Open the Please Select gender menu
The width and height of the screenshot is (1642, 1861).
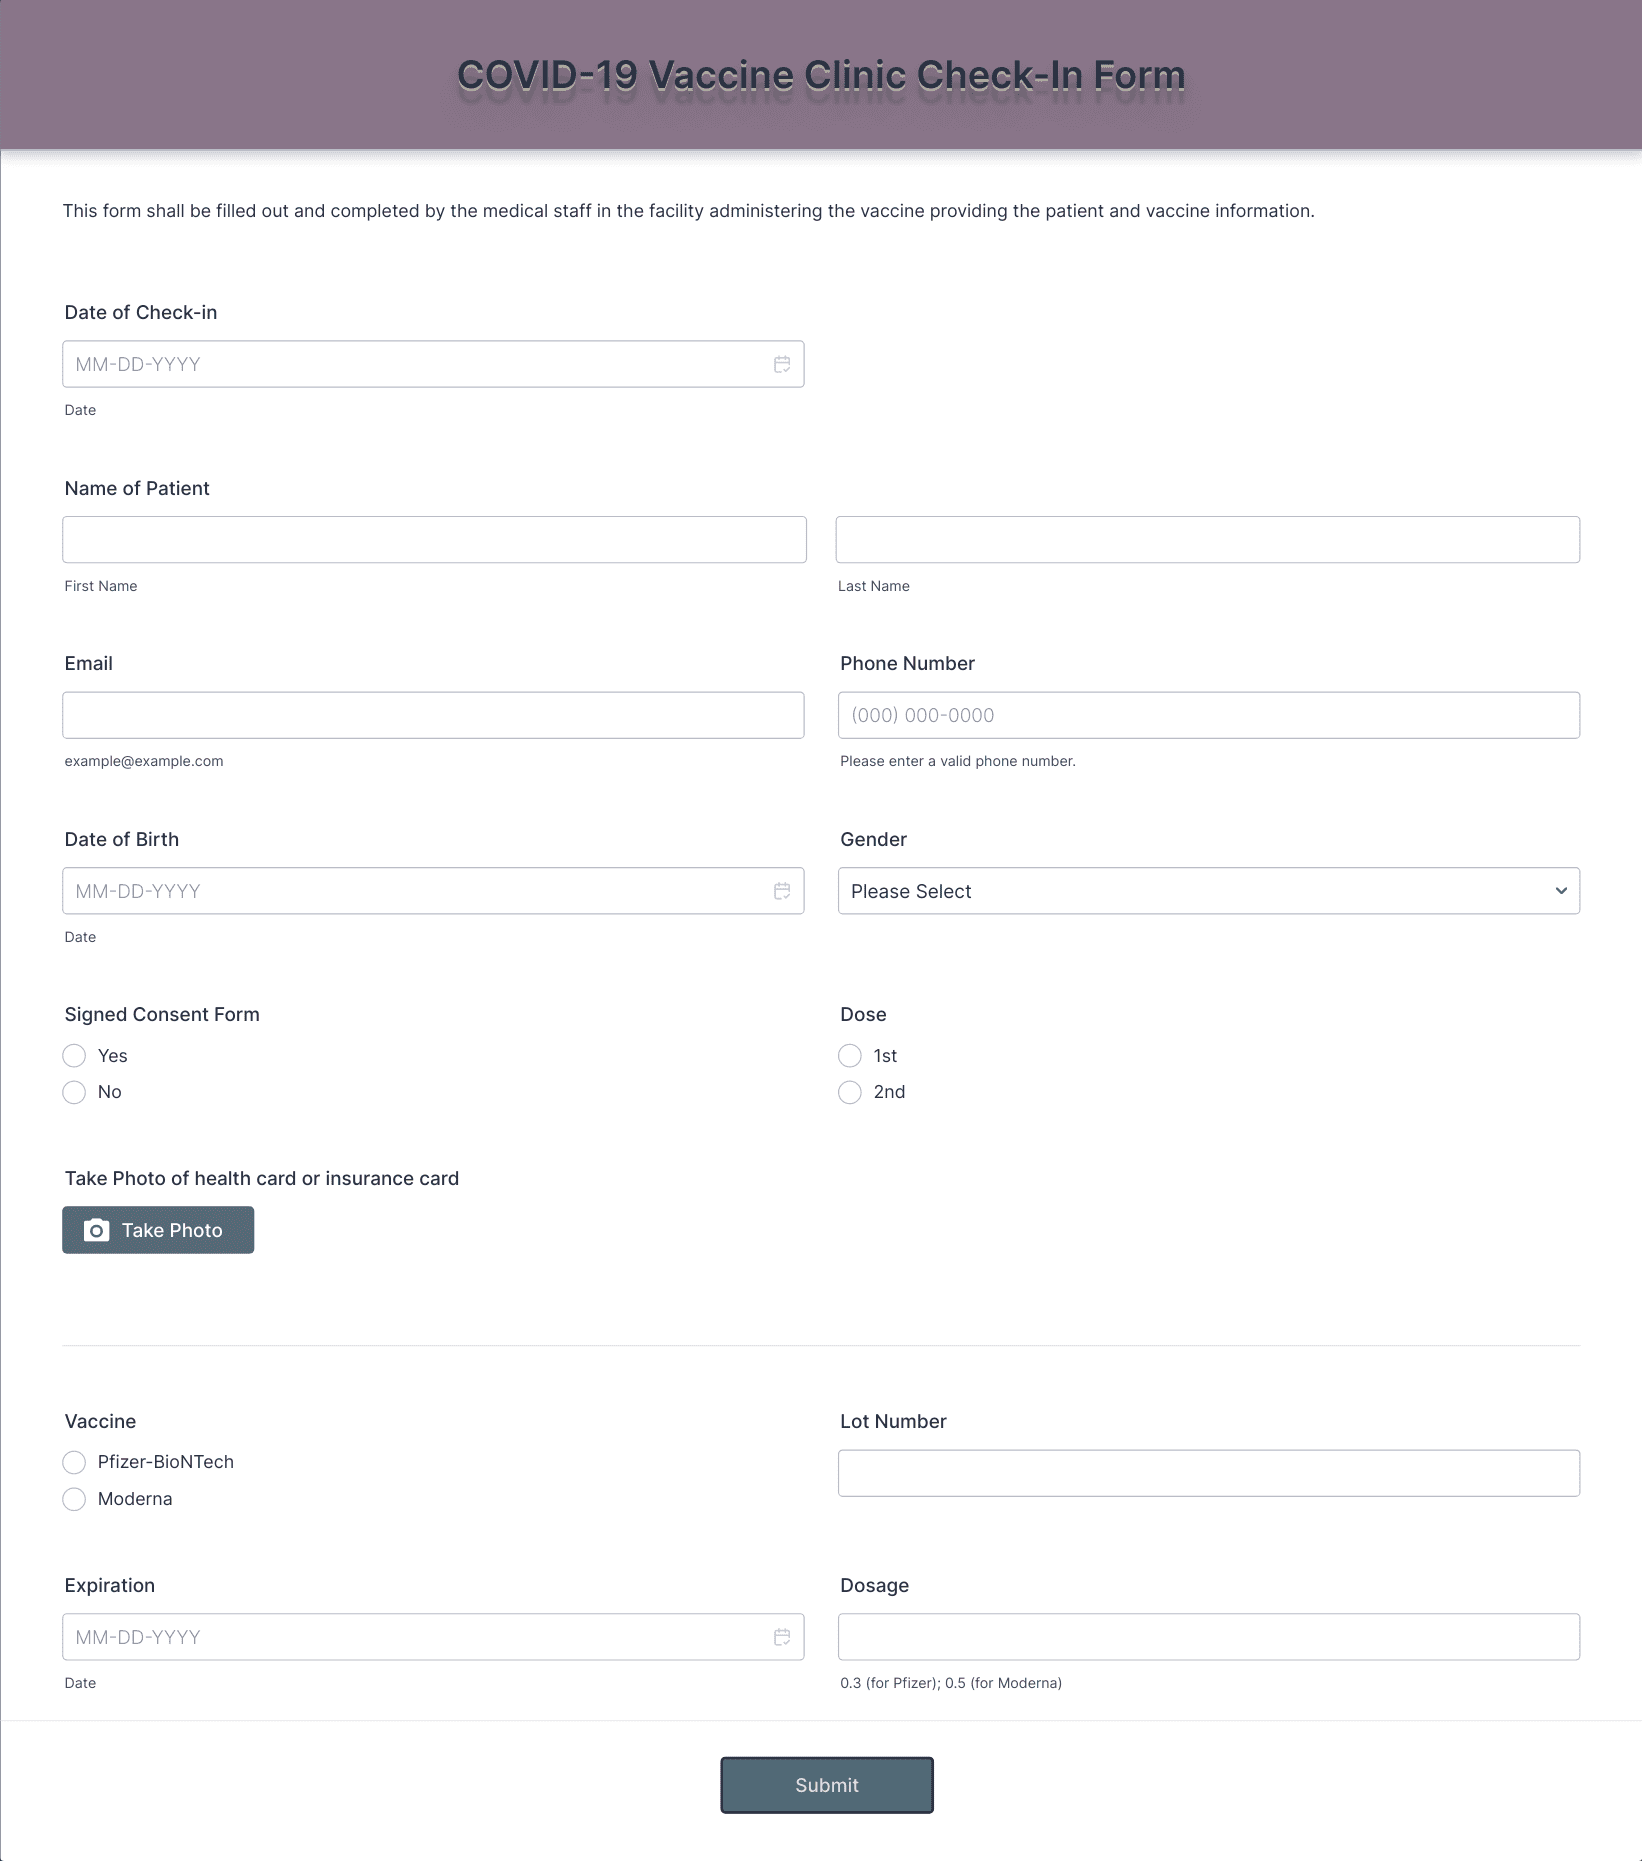click(1209, 891)
